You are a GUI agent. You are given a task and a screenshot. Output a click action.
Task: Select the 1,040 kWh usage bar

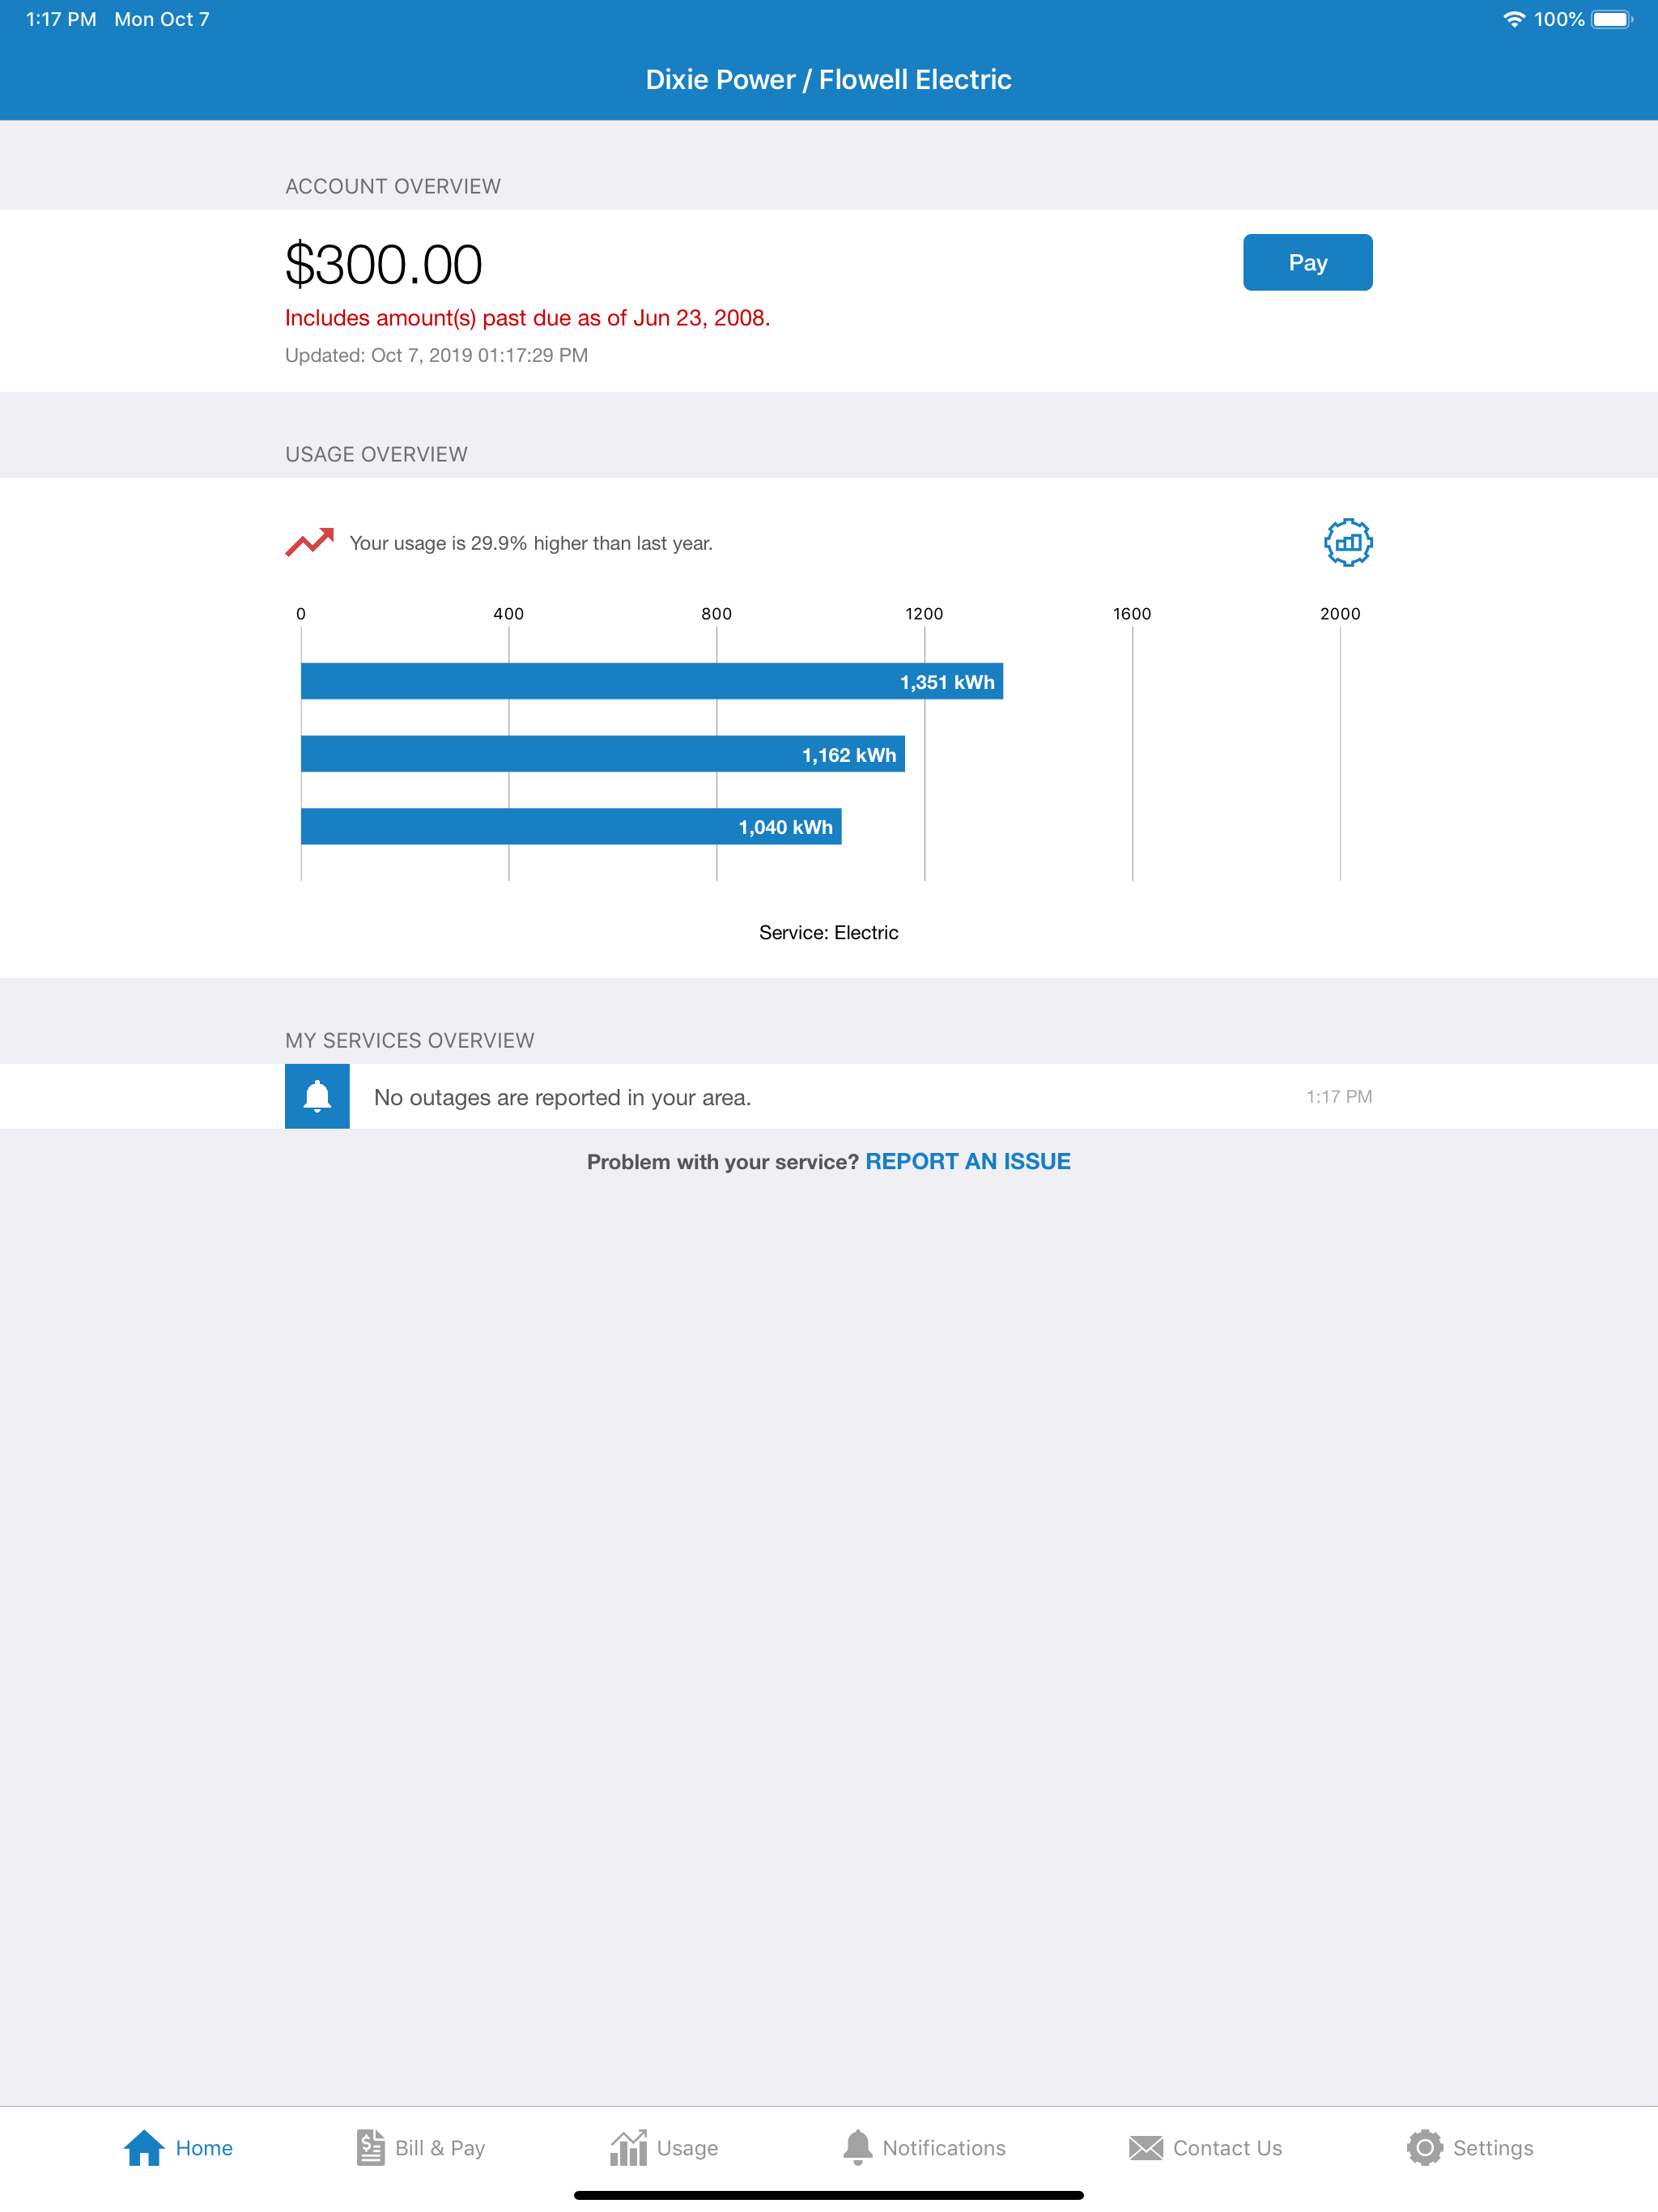tap(570, 826)
